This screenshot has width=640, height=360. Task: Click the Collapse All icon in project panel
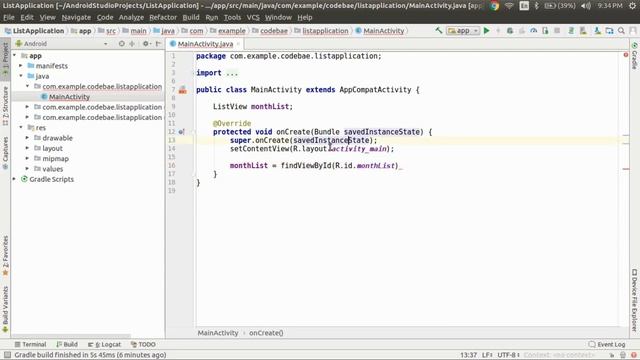point(132,44)
